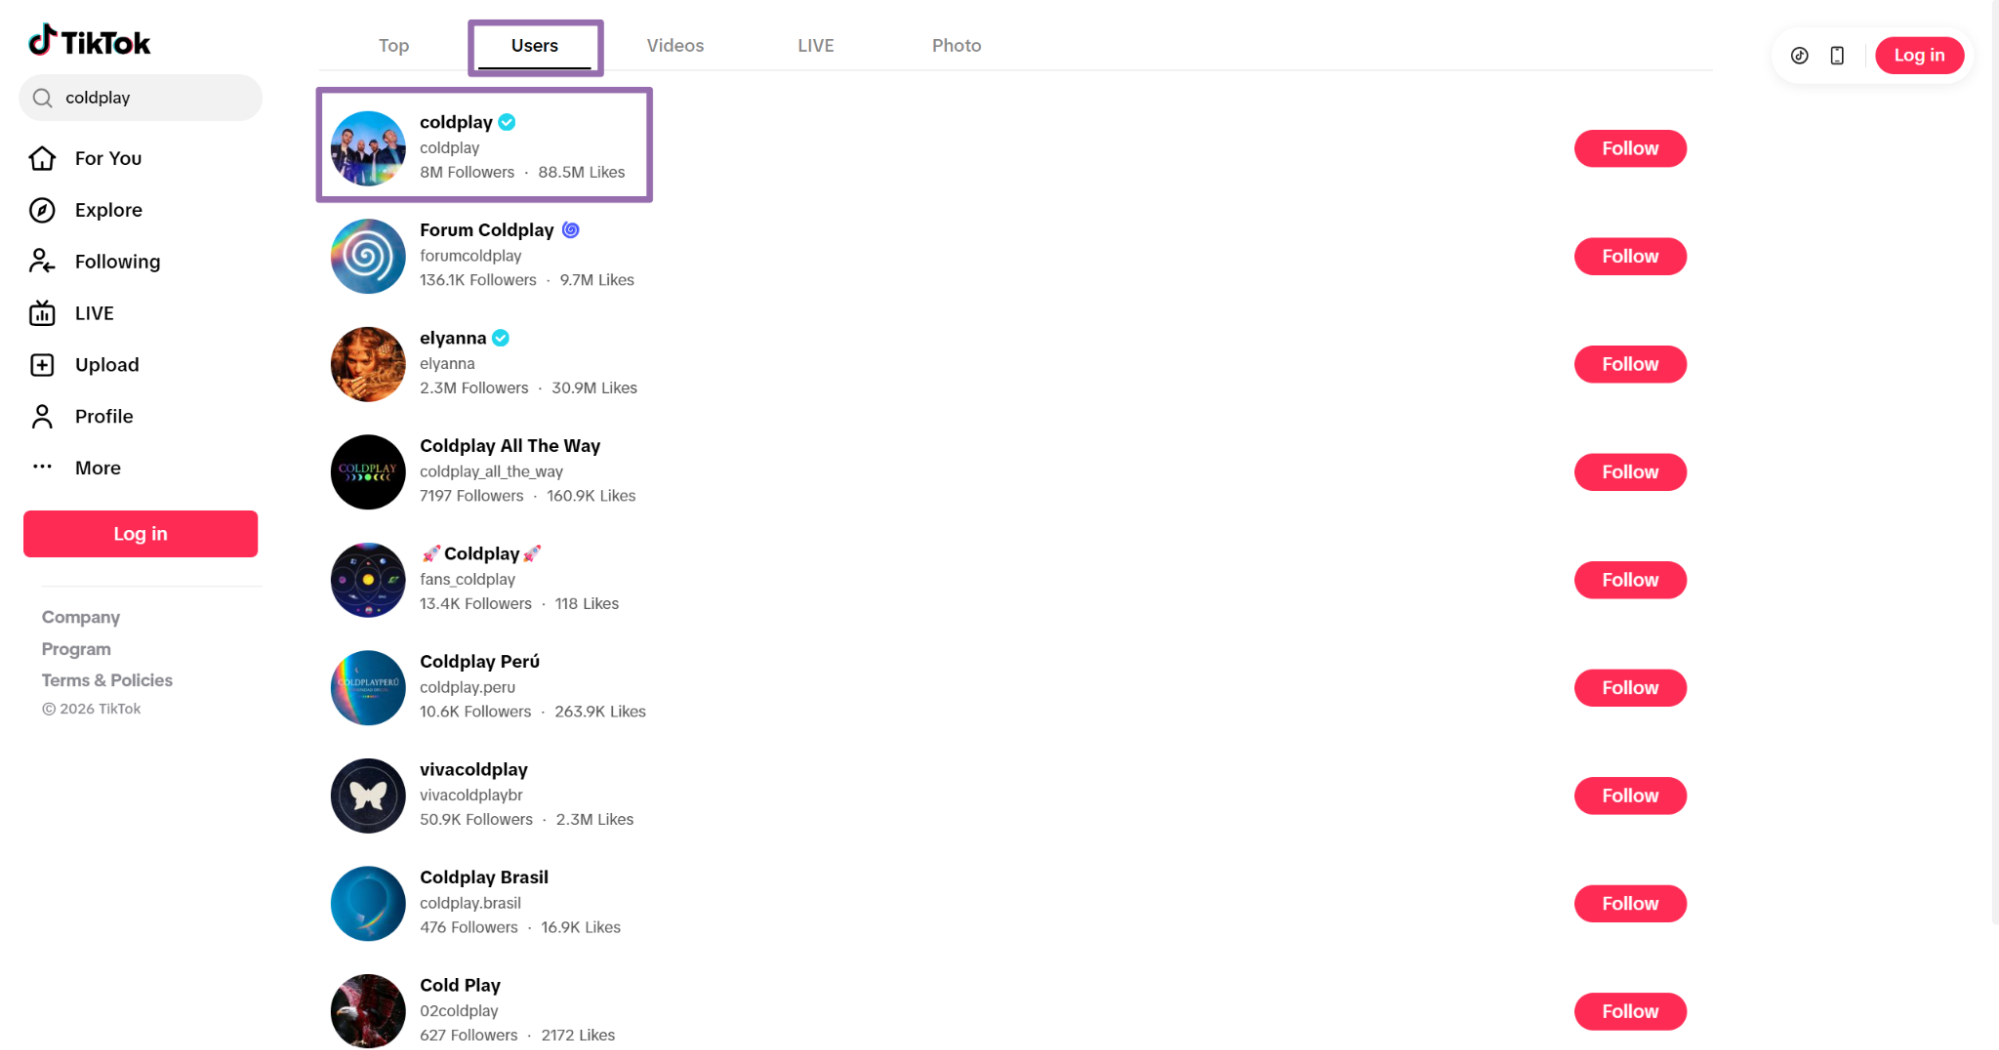Follow the Forum Coldplay account
Viewport: 1999px width, 1050px height.
tap(1630, 256)
